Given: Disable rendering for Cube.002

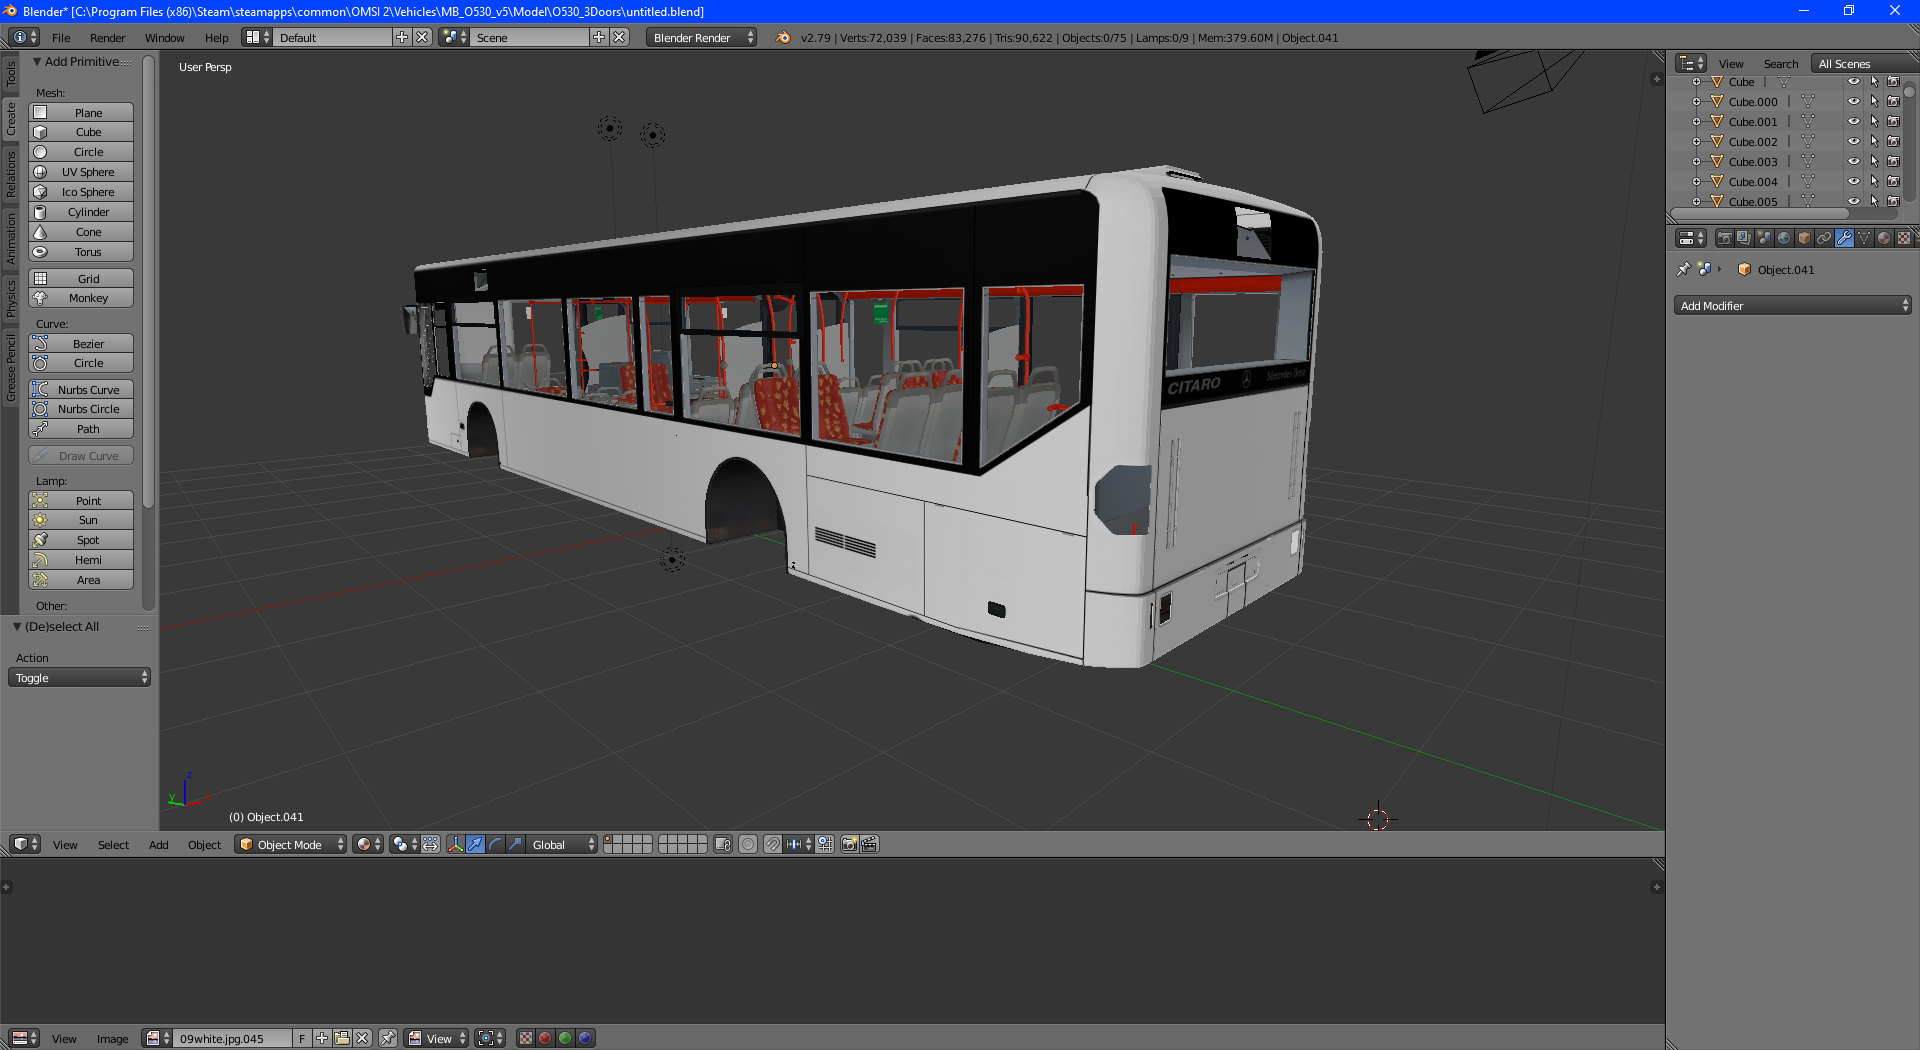Looking at the screenshot, I should click(1893, 142).
